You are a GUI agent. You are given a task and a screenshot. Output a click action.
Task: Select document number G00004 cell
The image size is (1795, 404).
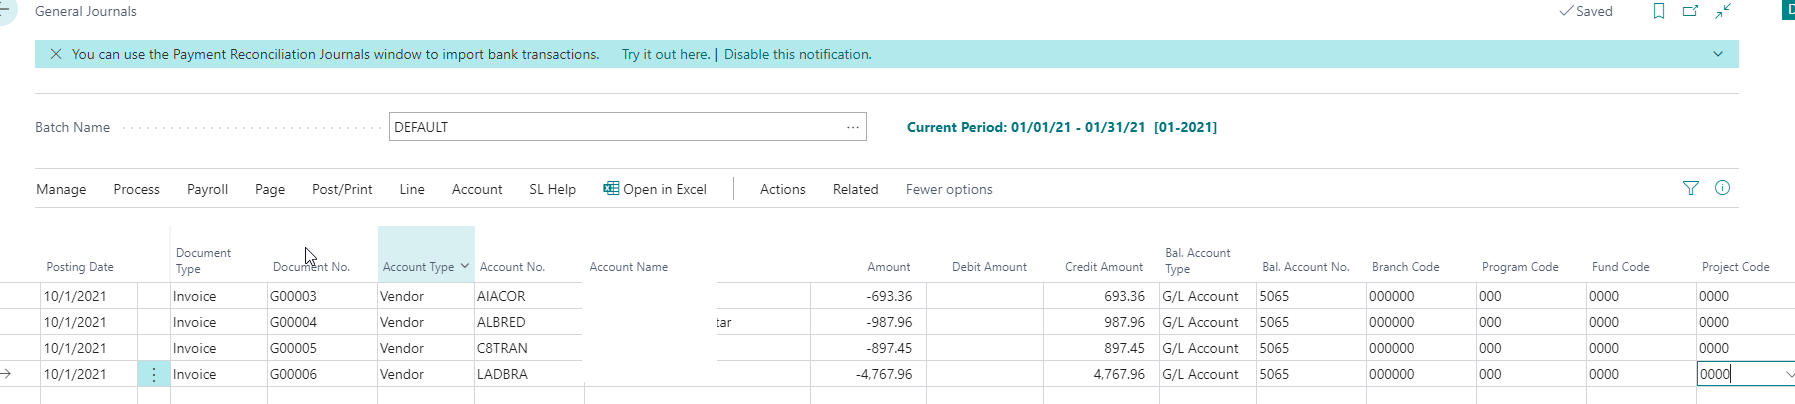pos(322,322)
